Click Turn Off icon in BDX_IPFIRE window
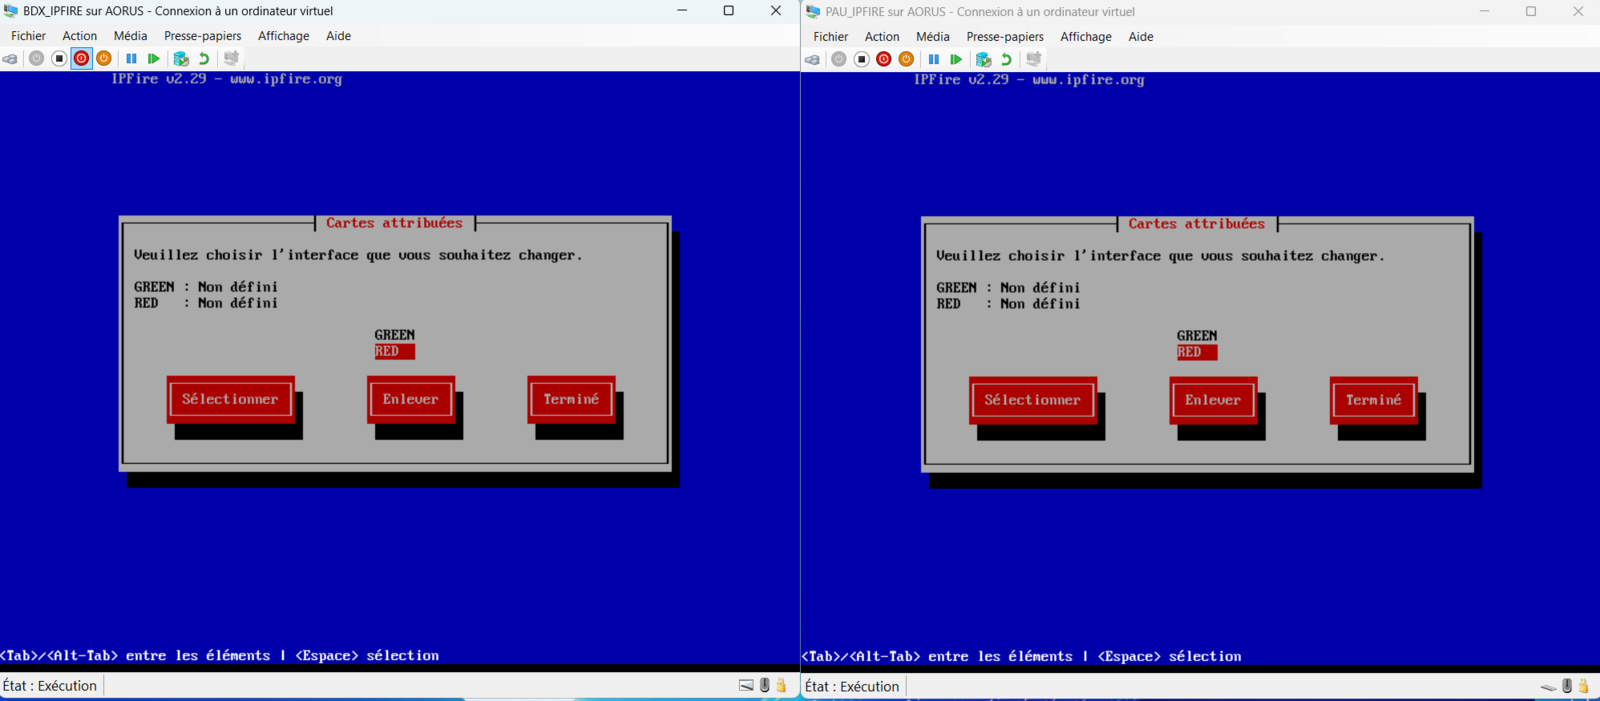1600x701 pixels. coord(59,59)
